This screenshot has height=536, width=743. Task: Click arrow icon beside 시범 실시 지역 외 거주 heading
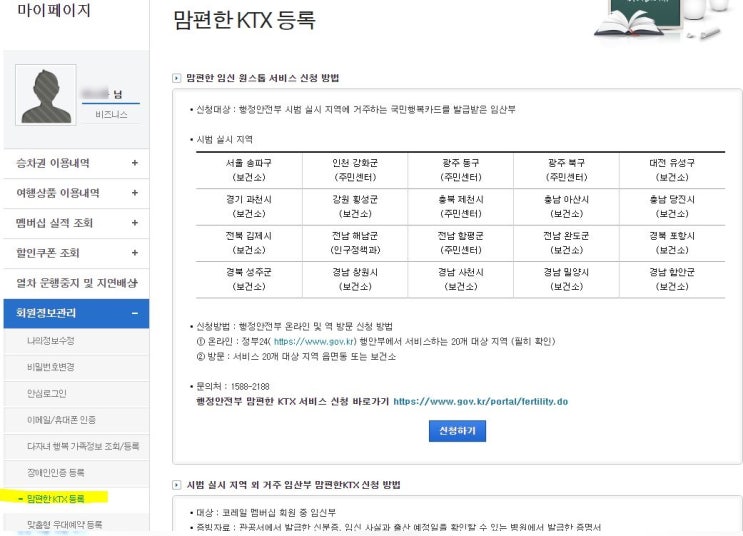pos(177,485)
